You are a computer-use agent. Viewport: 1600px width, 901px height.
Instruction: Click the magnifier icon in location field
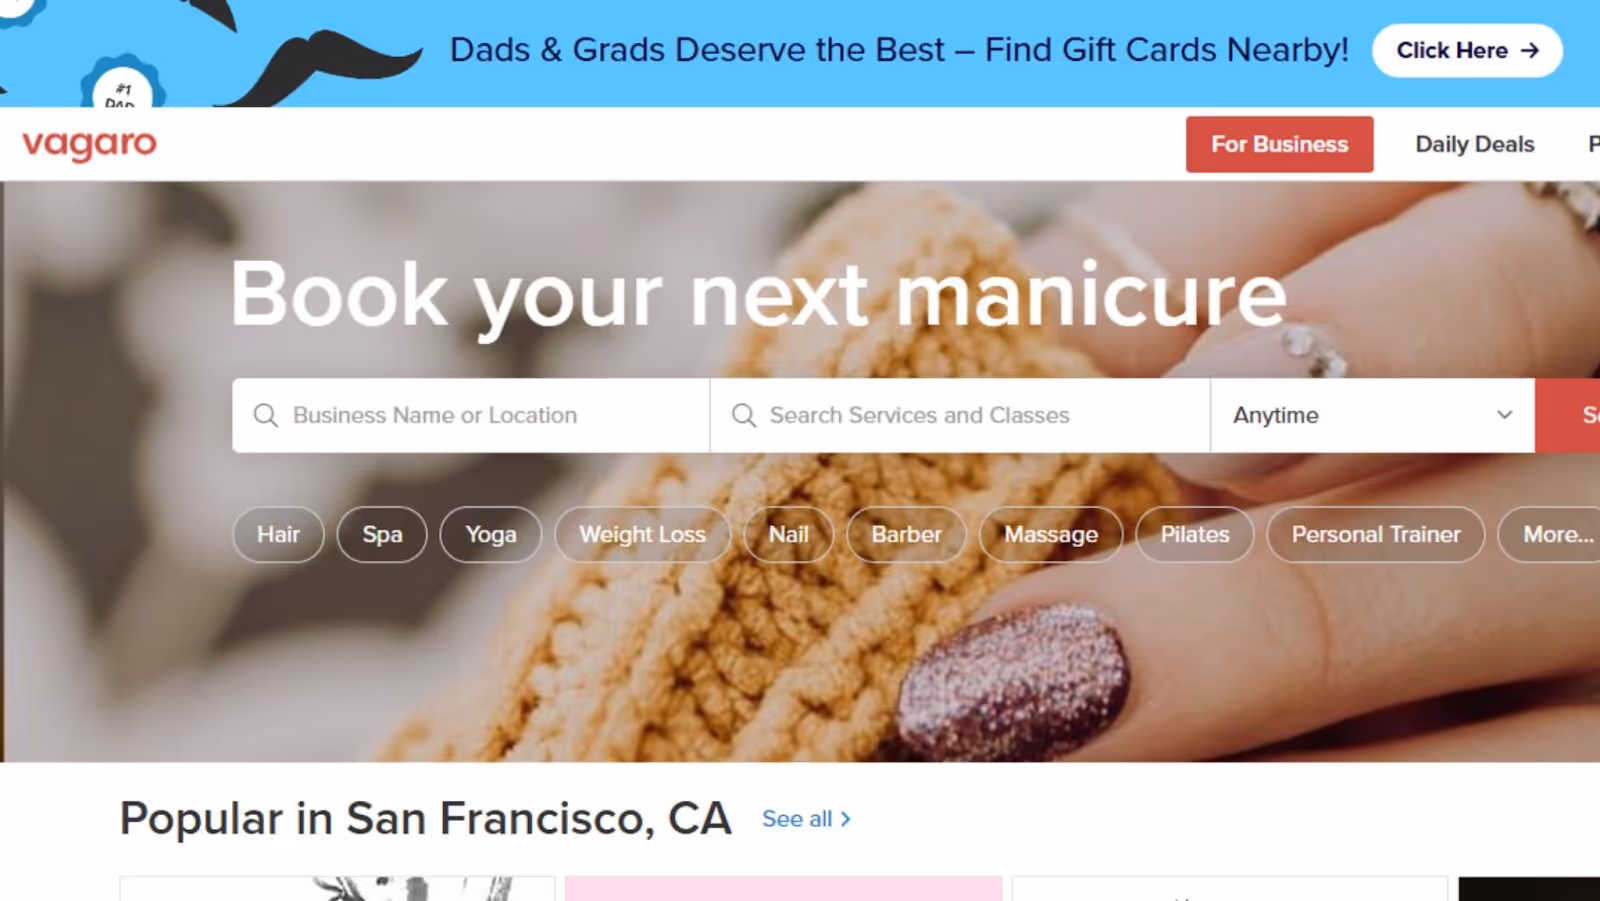click(x=265, y=415)
